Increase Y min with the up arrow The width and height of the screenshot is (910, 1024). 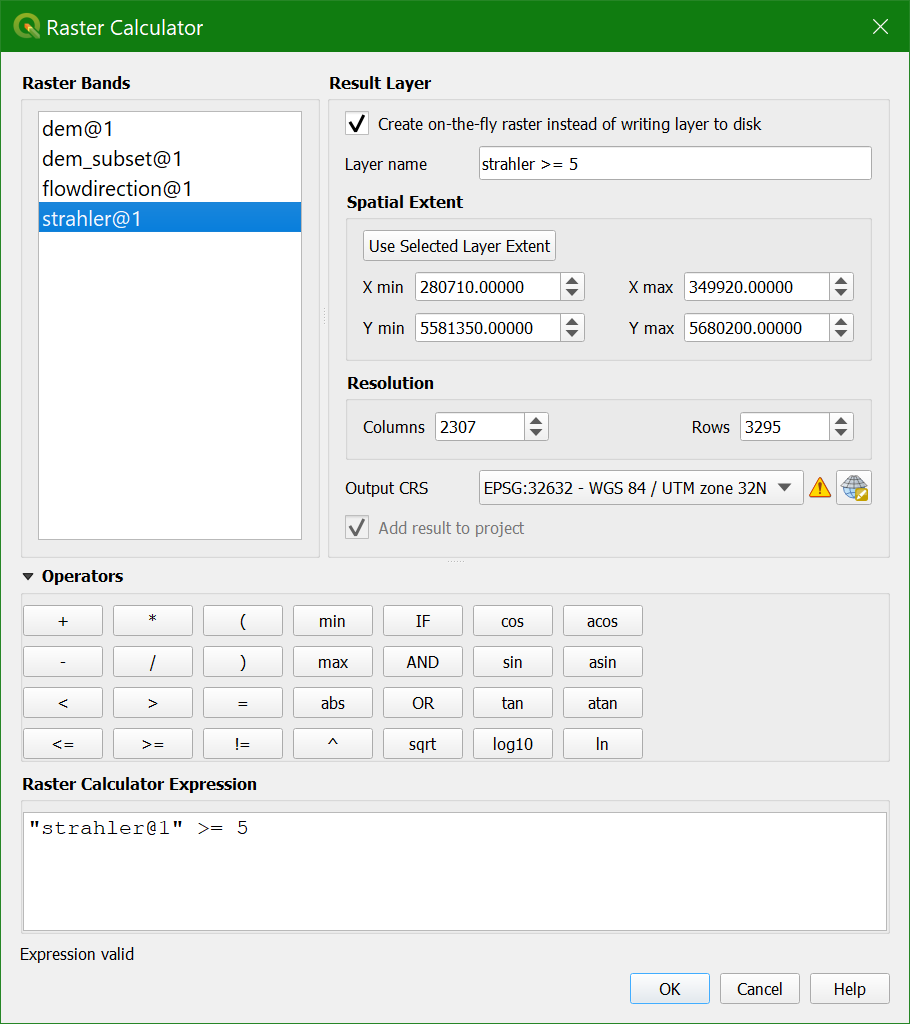click(572, 322)
